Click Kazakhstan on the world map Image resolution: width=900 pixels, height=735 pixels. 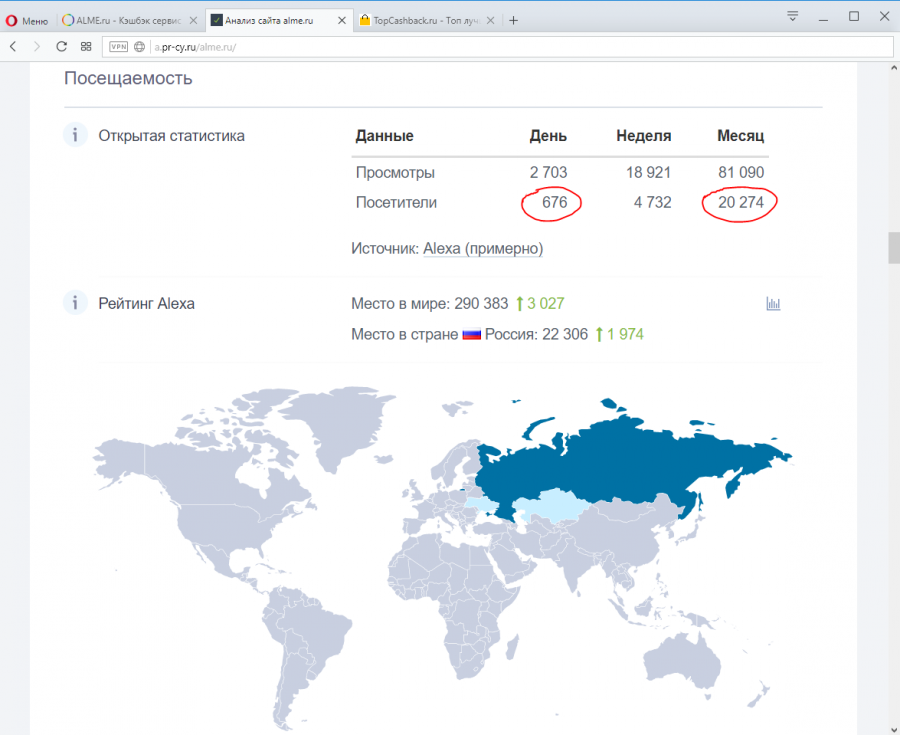point(554,506)
